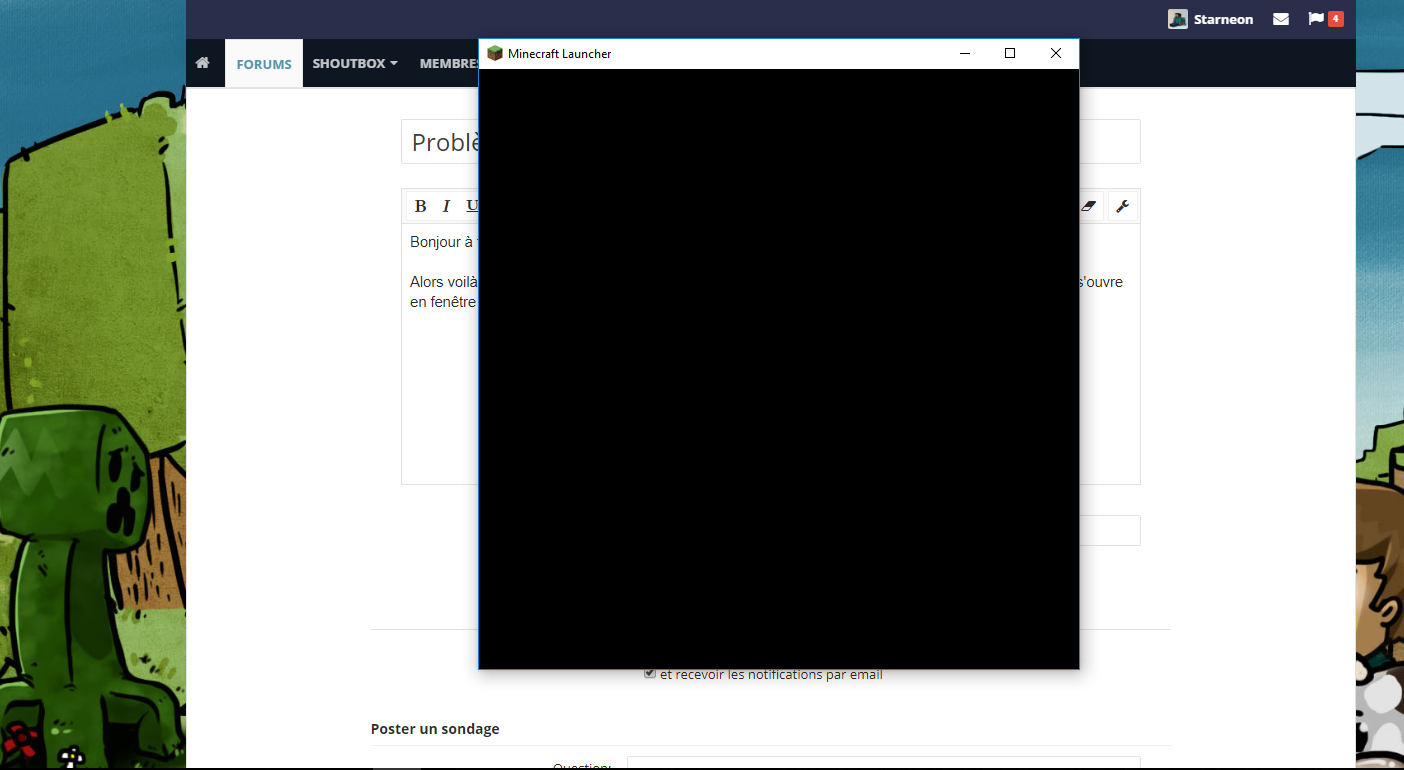Click the Minecraft grass block icon in title bar
Viewport: 1404px width, 770px height.
(494, 53)
